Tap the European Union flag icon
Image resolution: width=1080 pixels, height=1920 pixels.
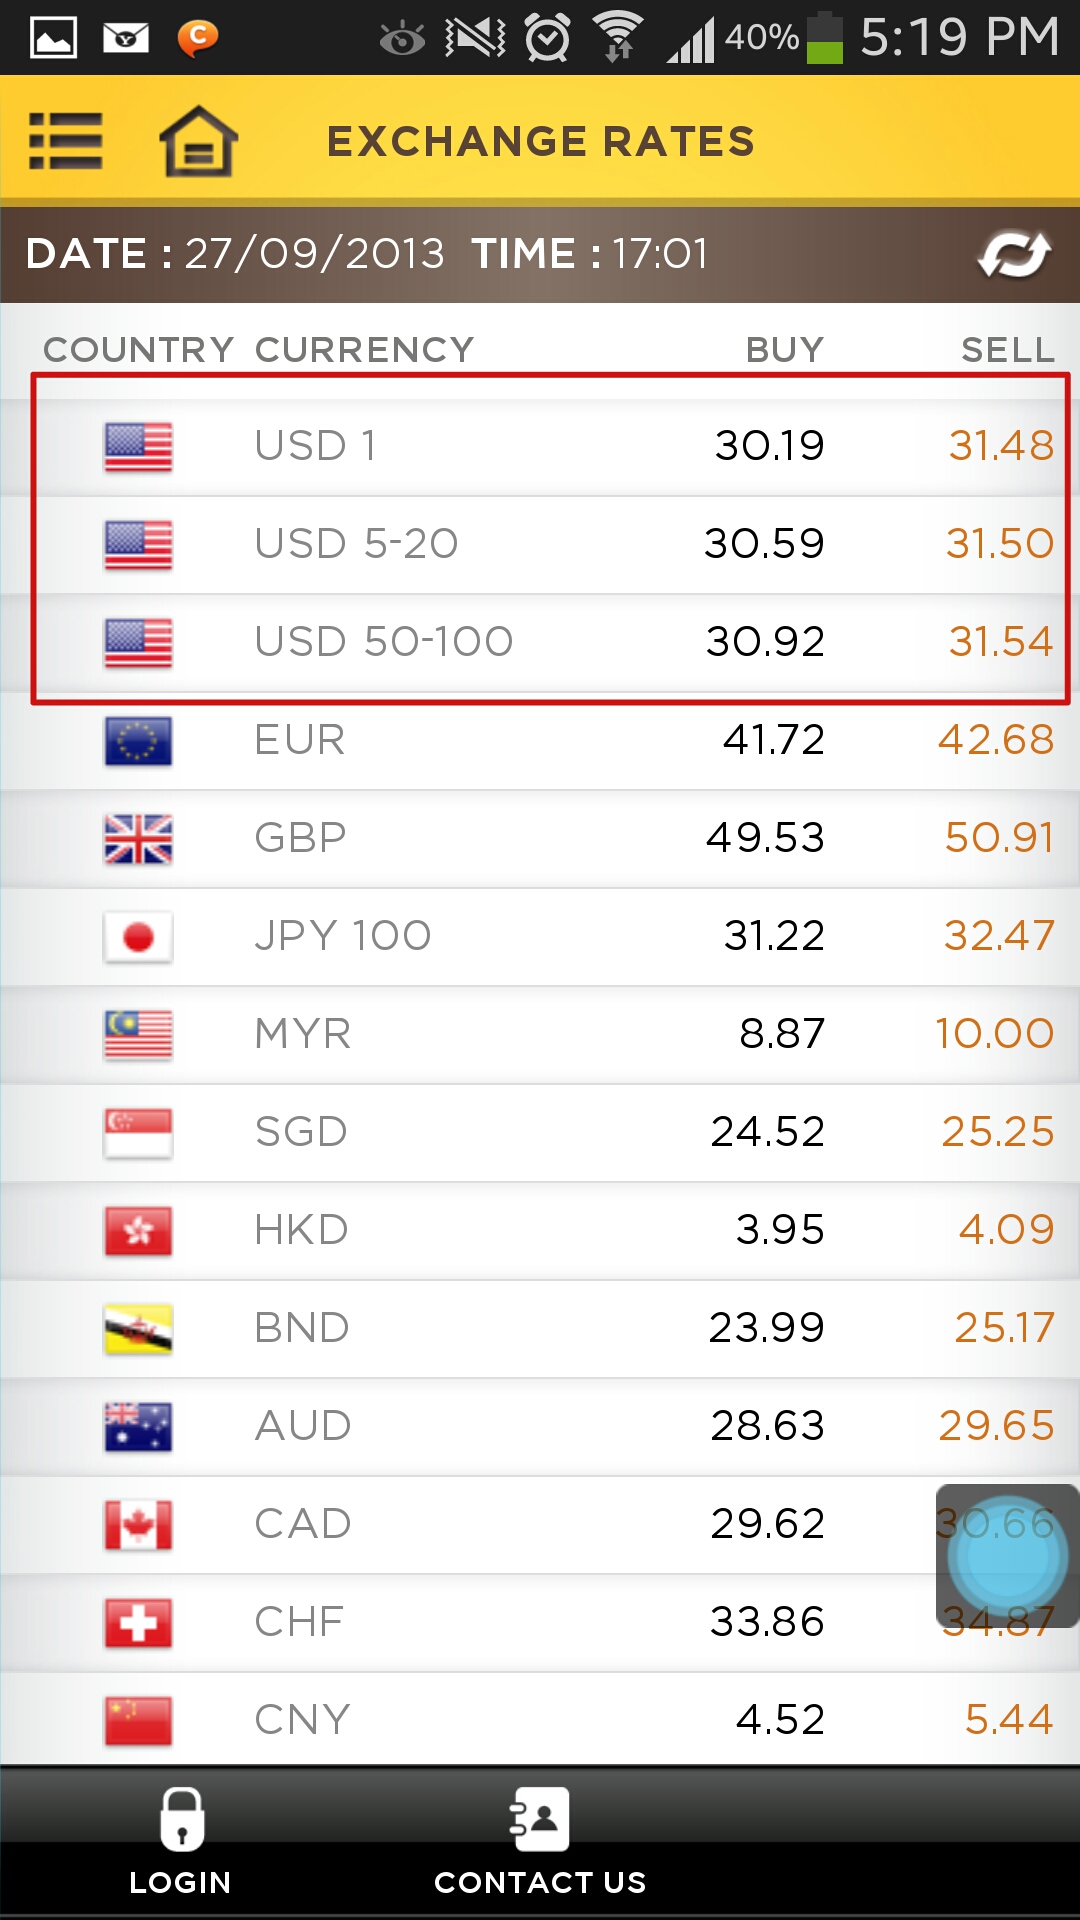138,741
